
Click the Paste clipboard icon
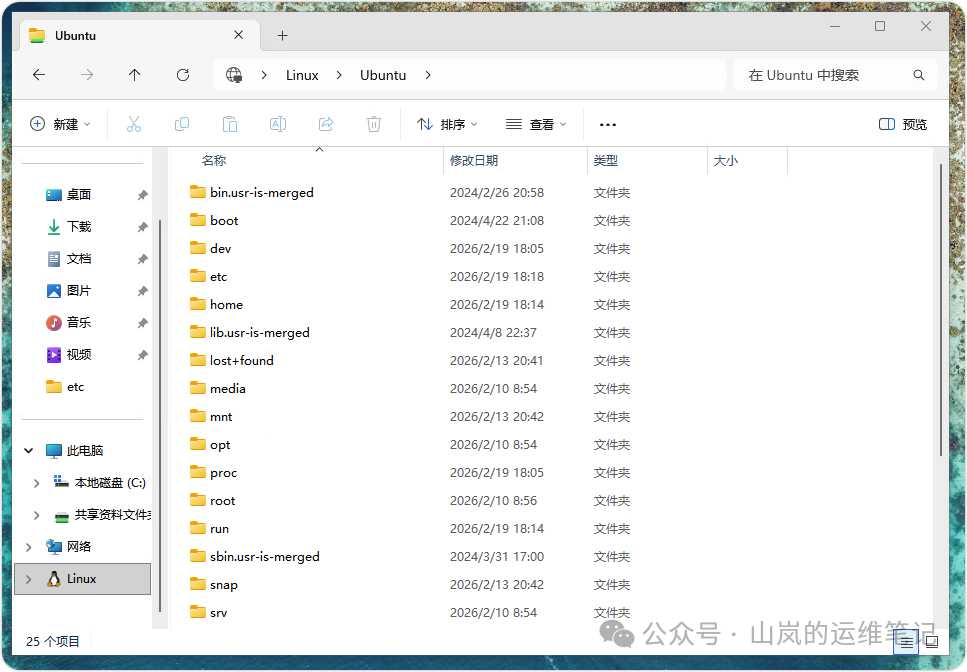(x=230, y=125)
